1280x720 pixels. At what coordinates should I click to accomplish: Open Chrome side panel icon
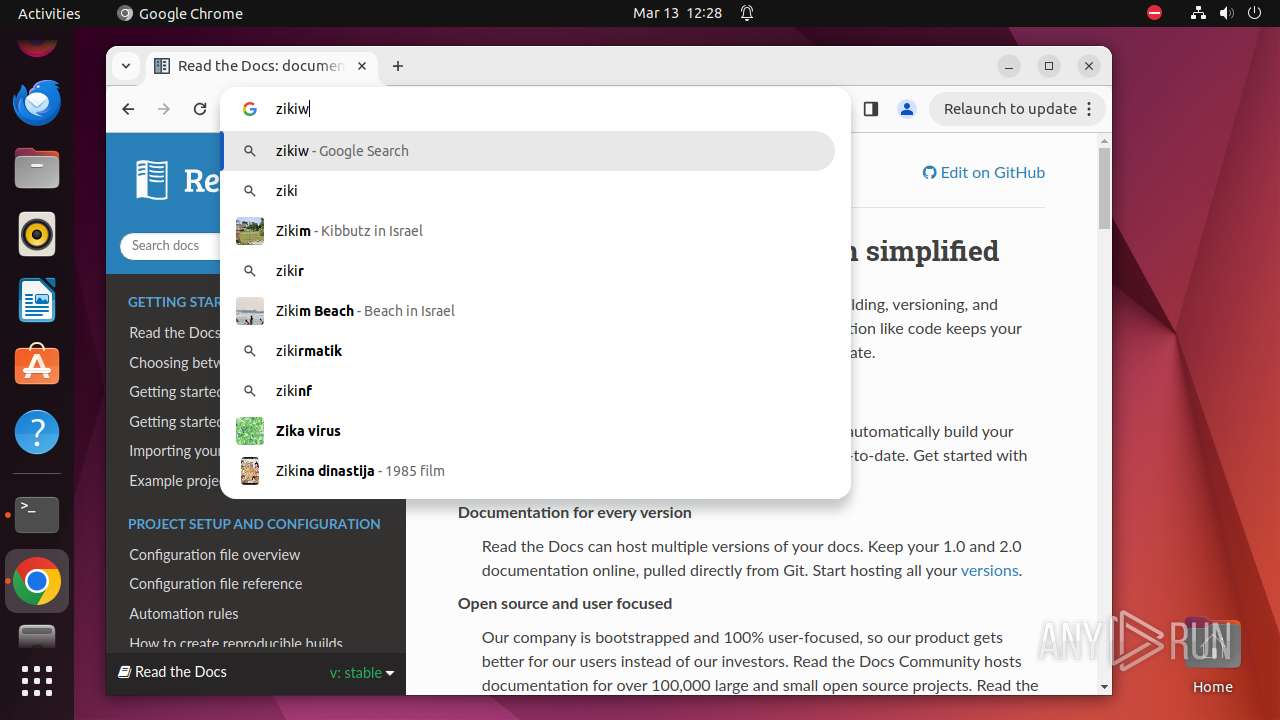click(x=870, y=109)
